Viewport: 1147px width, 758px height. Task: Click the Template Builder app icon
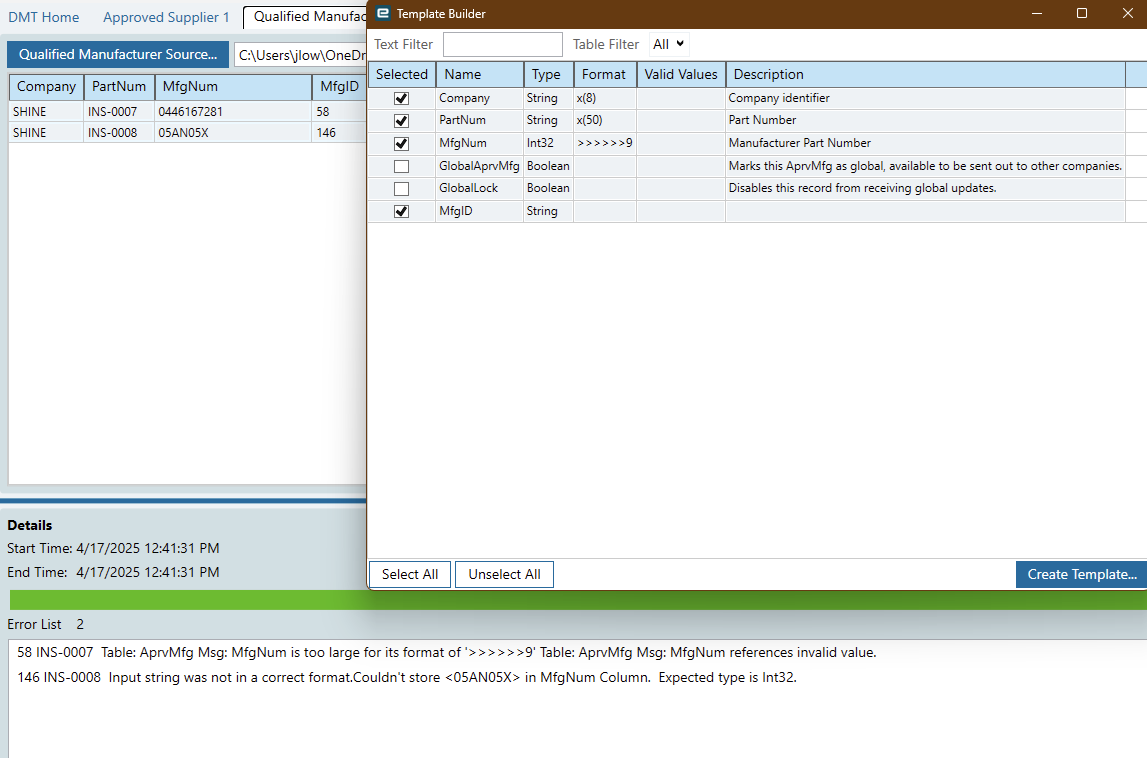tap(383, 13)
